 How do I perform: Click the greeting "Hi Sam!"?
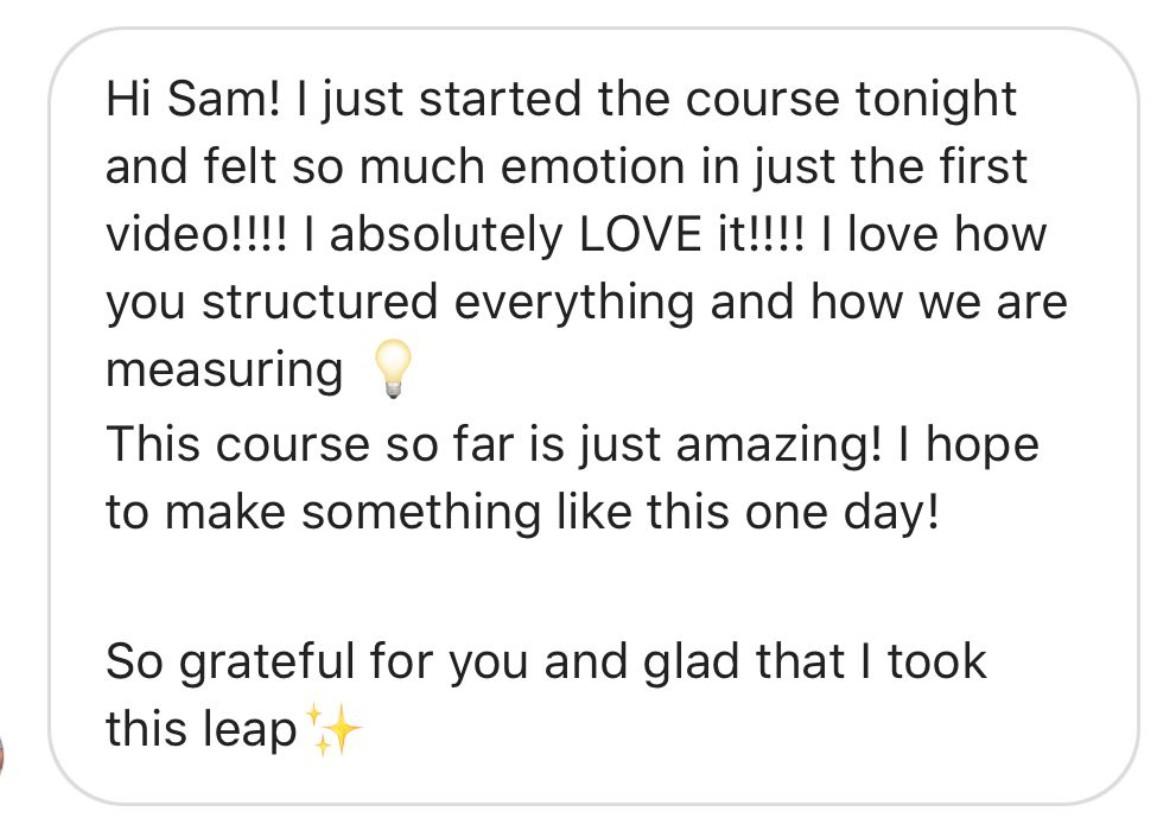coord(194,98)
